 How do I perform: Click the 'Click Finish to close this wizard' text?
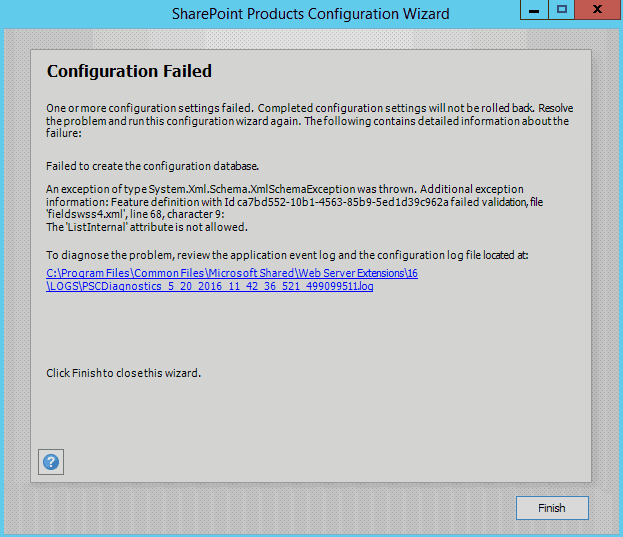(x=123, y=373)
